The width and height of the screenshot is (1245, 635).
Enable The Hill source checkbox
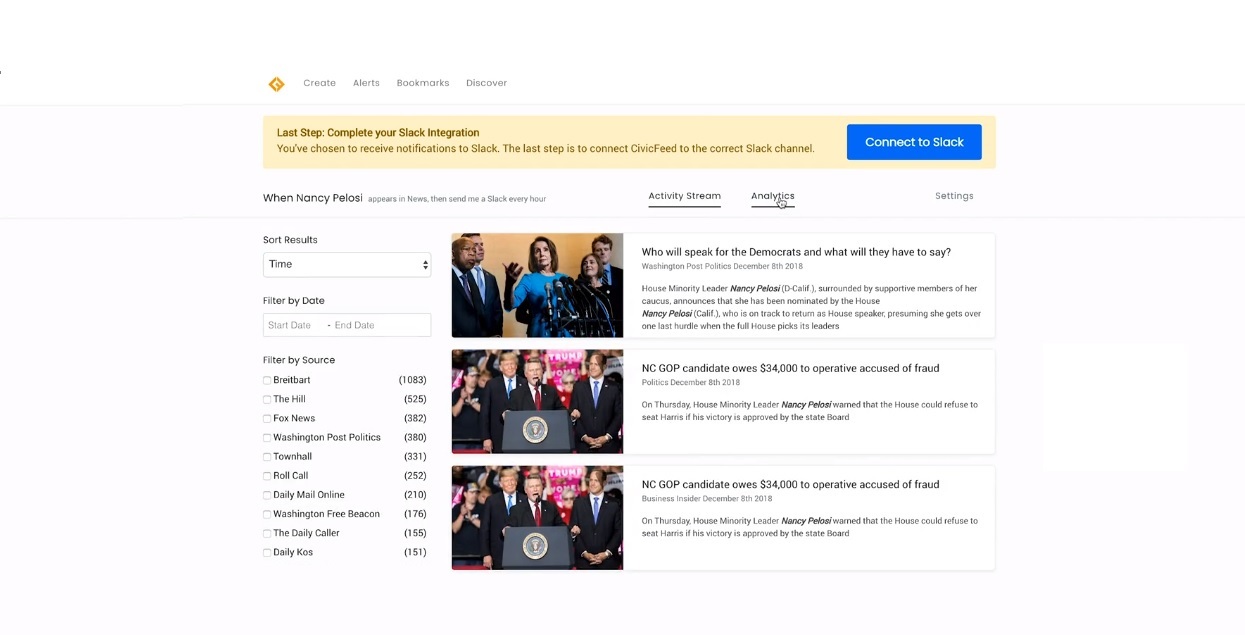(x=267, y=400)
